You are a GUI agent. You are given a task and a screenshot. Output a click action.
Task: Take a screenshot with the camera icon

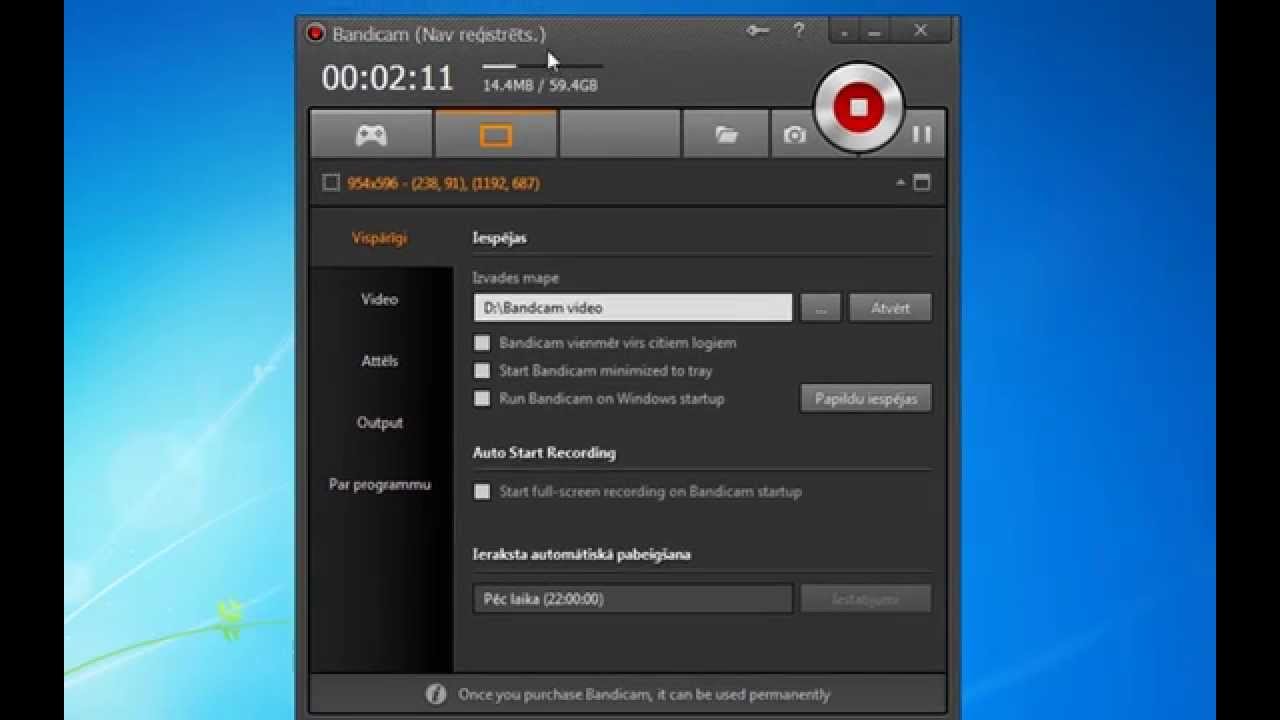tap(794, 135)
